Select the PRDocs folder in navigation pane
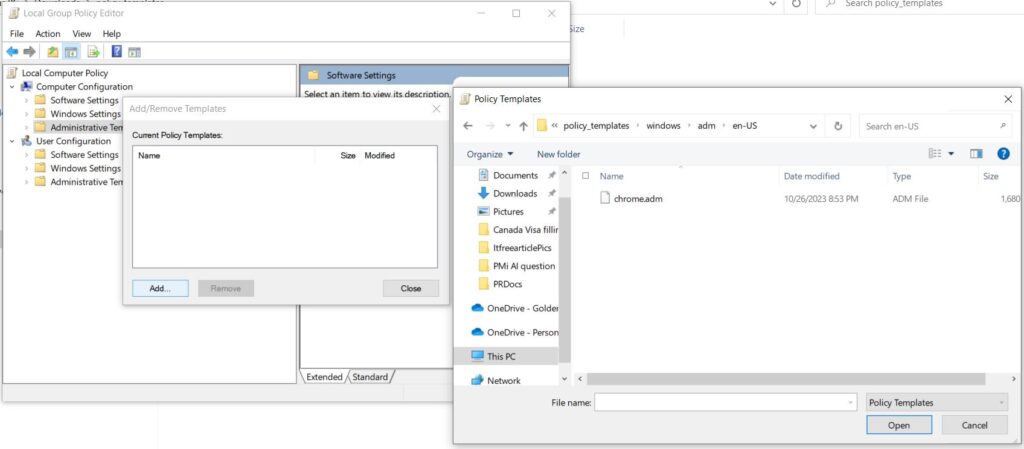 pos(507,284)
